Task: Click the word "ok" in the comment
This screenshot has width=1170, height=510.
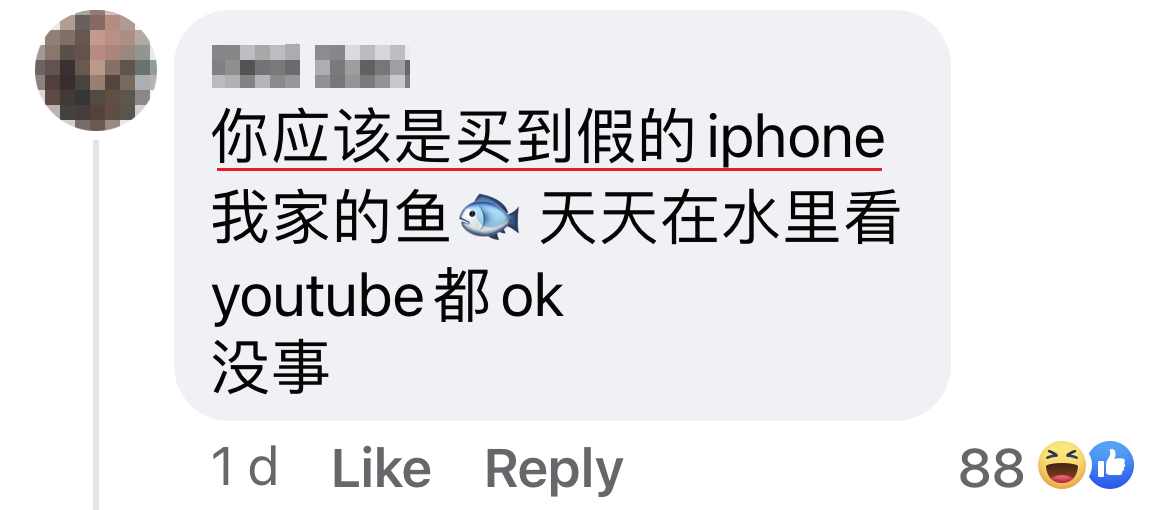Action: coord(532,297)
